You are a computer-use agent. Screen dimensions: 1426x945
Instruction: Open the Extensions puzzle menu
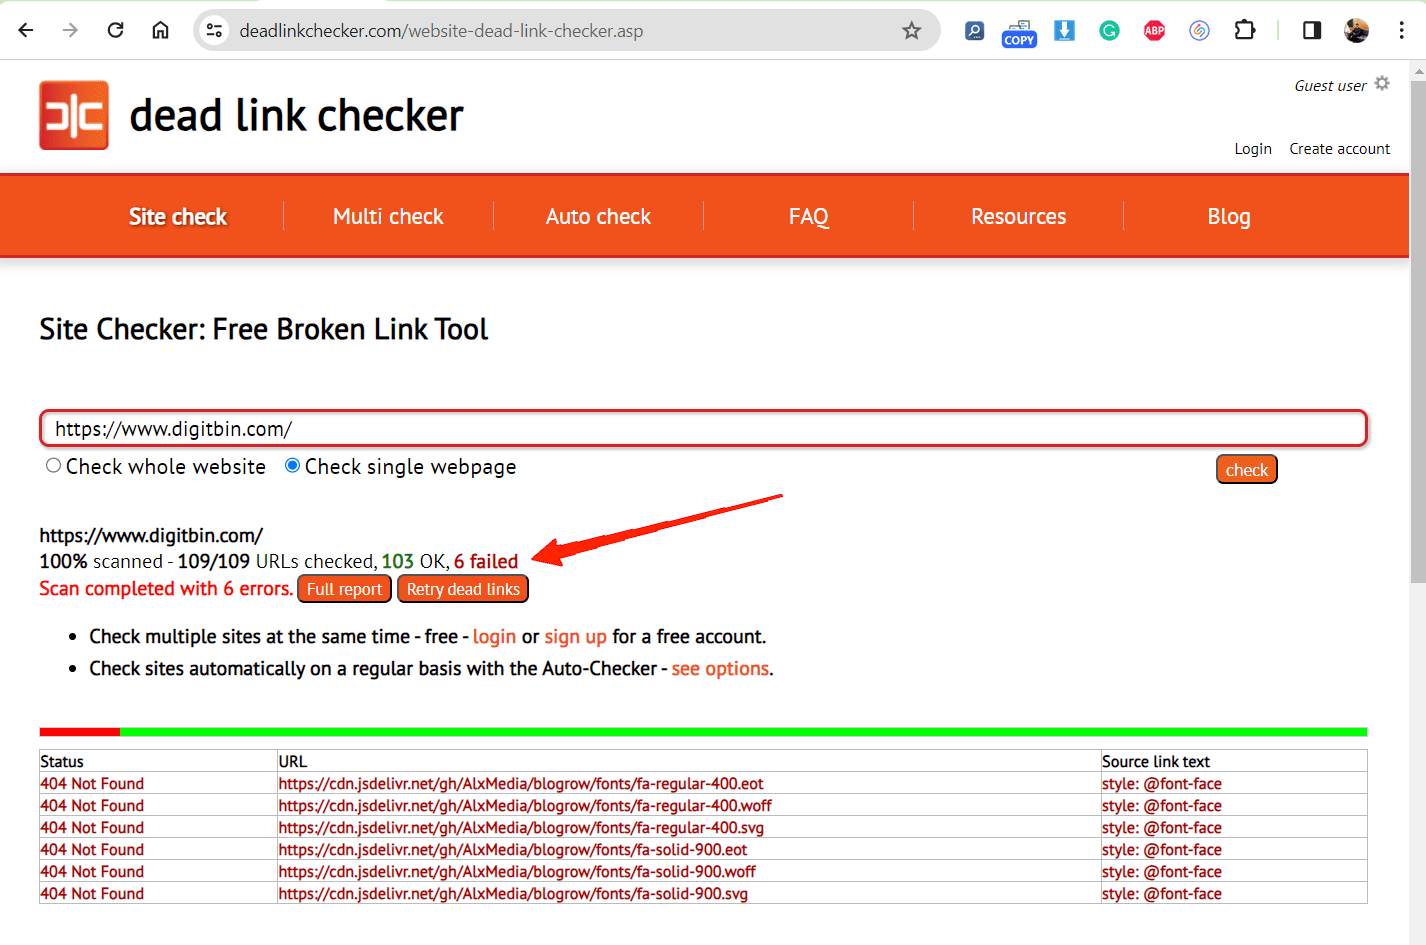pyautogui.click(x=1244, y=30)
